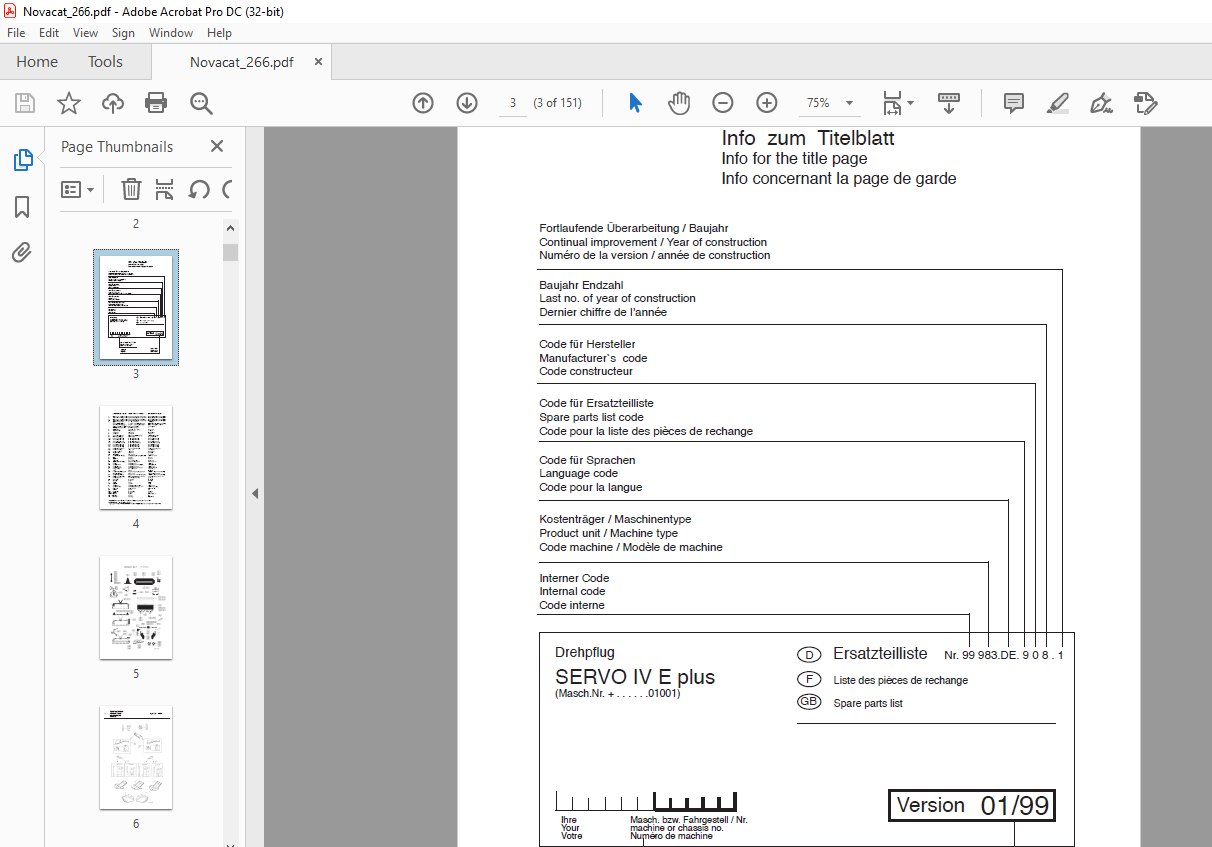Activate the Hand pan tool

pyautogui.click(x=679, y=103)
